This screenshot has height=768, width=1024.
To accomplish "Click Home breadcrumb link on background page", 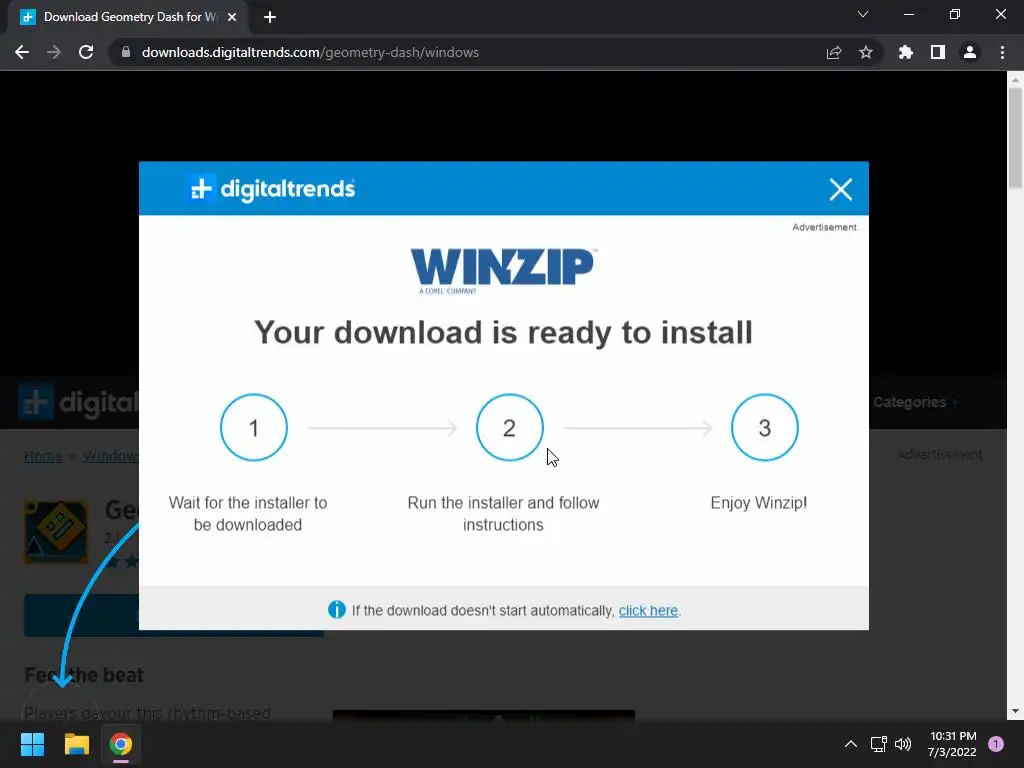I will tap(43, 456).
